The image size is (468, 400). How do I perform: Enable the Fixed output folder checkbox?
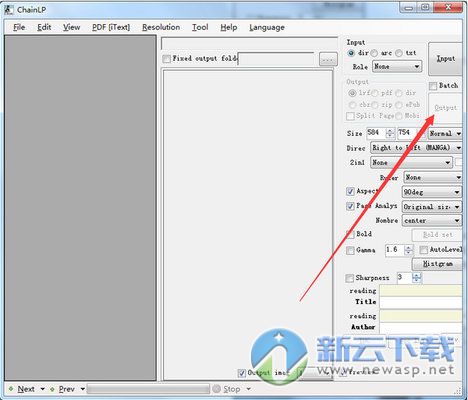[x=166, y=59]
